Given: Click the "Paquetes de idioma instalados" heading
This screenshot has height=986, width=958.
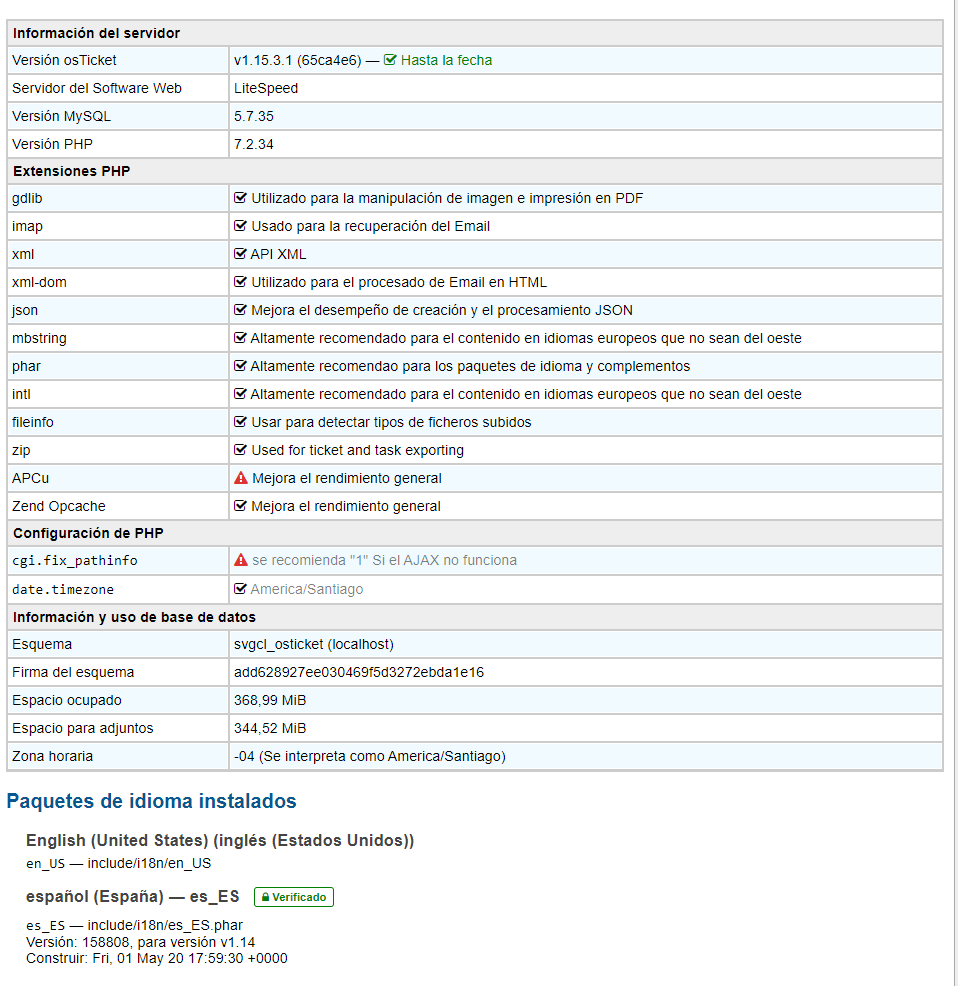Looking at the screenshot, I should pyautogui.click(x=152, y=801).
